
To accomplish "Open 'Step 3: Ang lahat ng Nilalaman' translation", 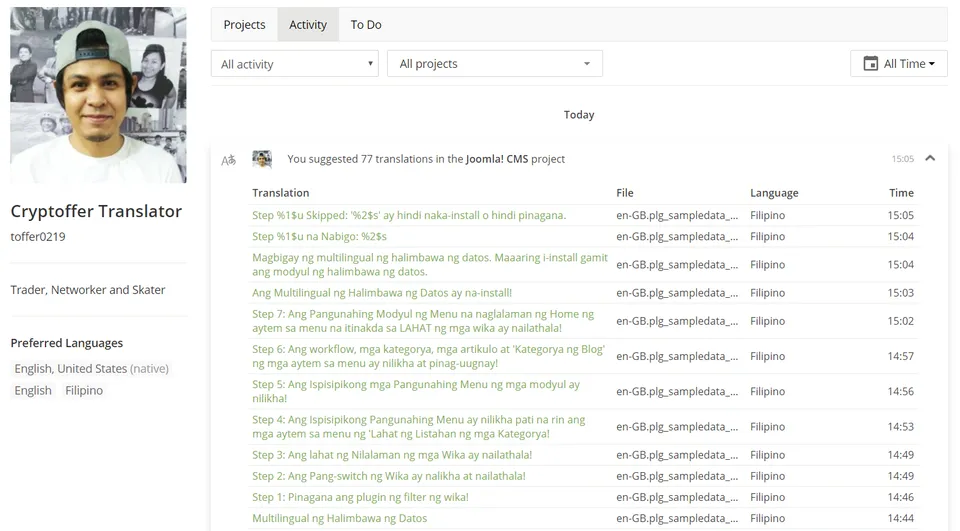I will pos(392,455).
